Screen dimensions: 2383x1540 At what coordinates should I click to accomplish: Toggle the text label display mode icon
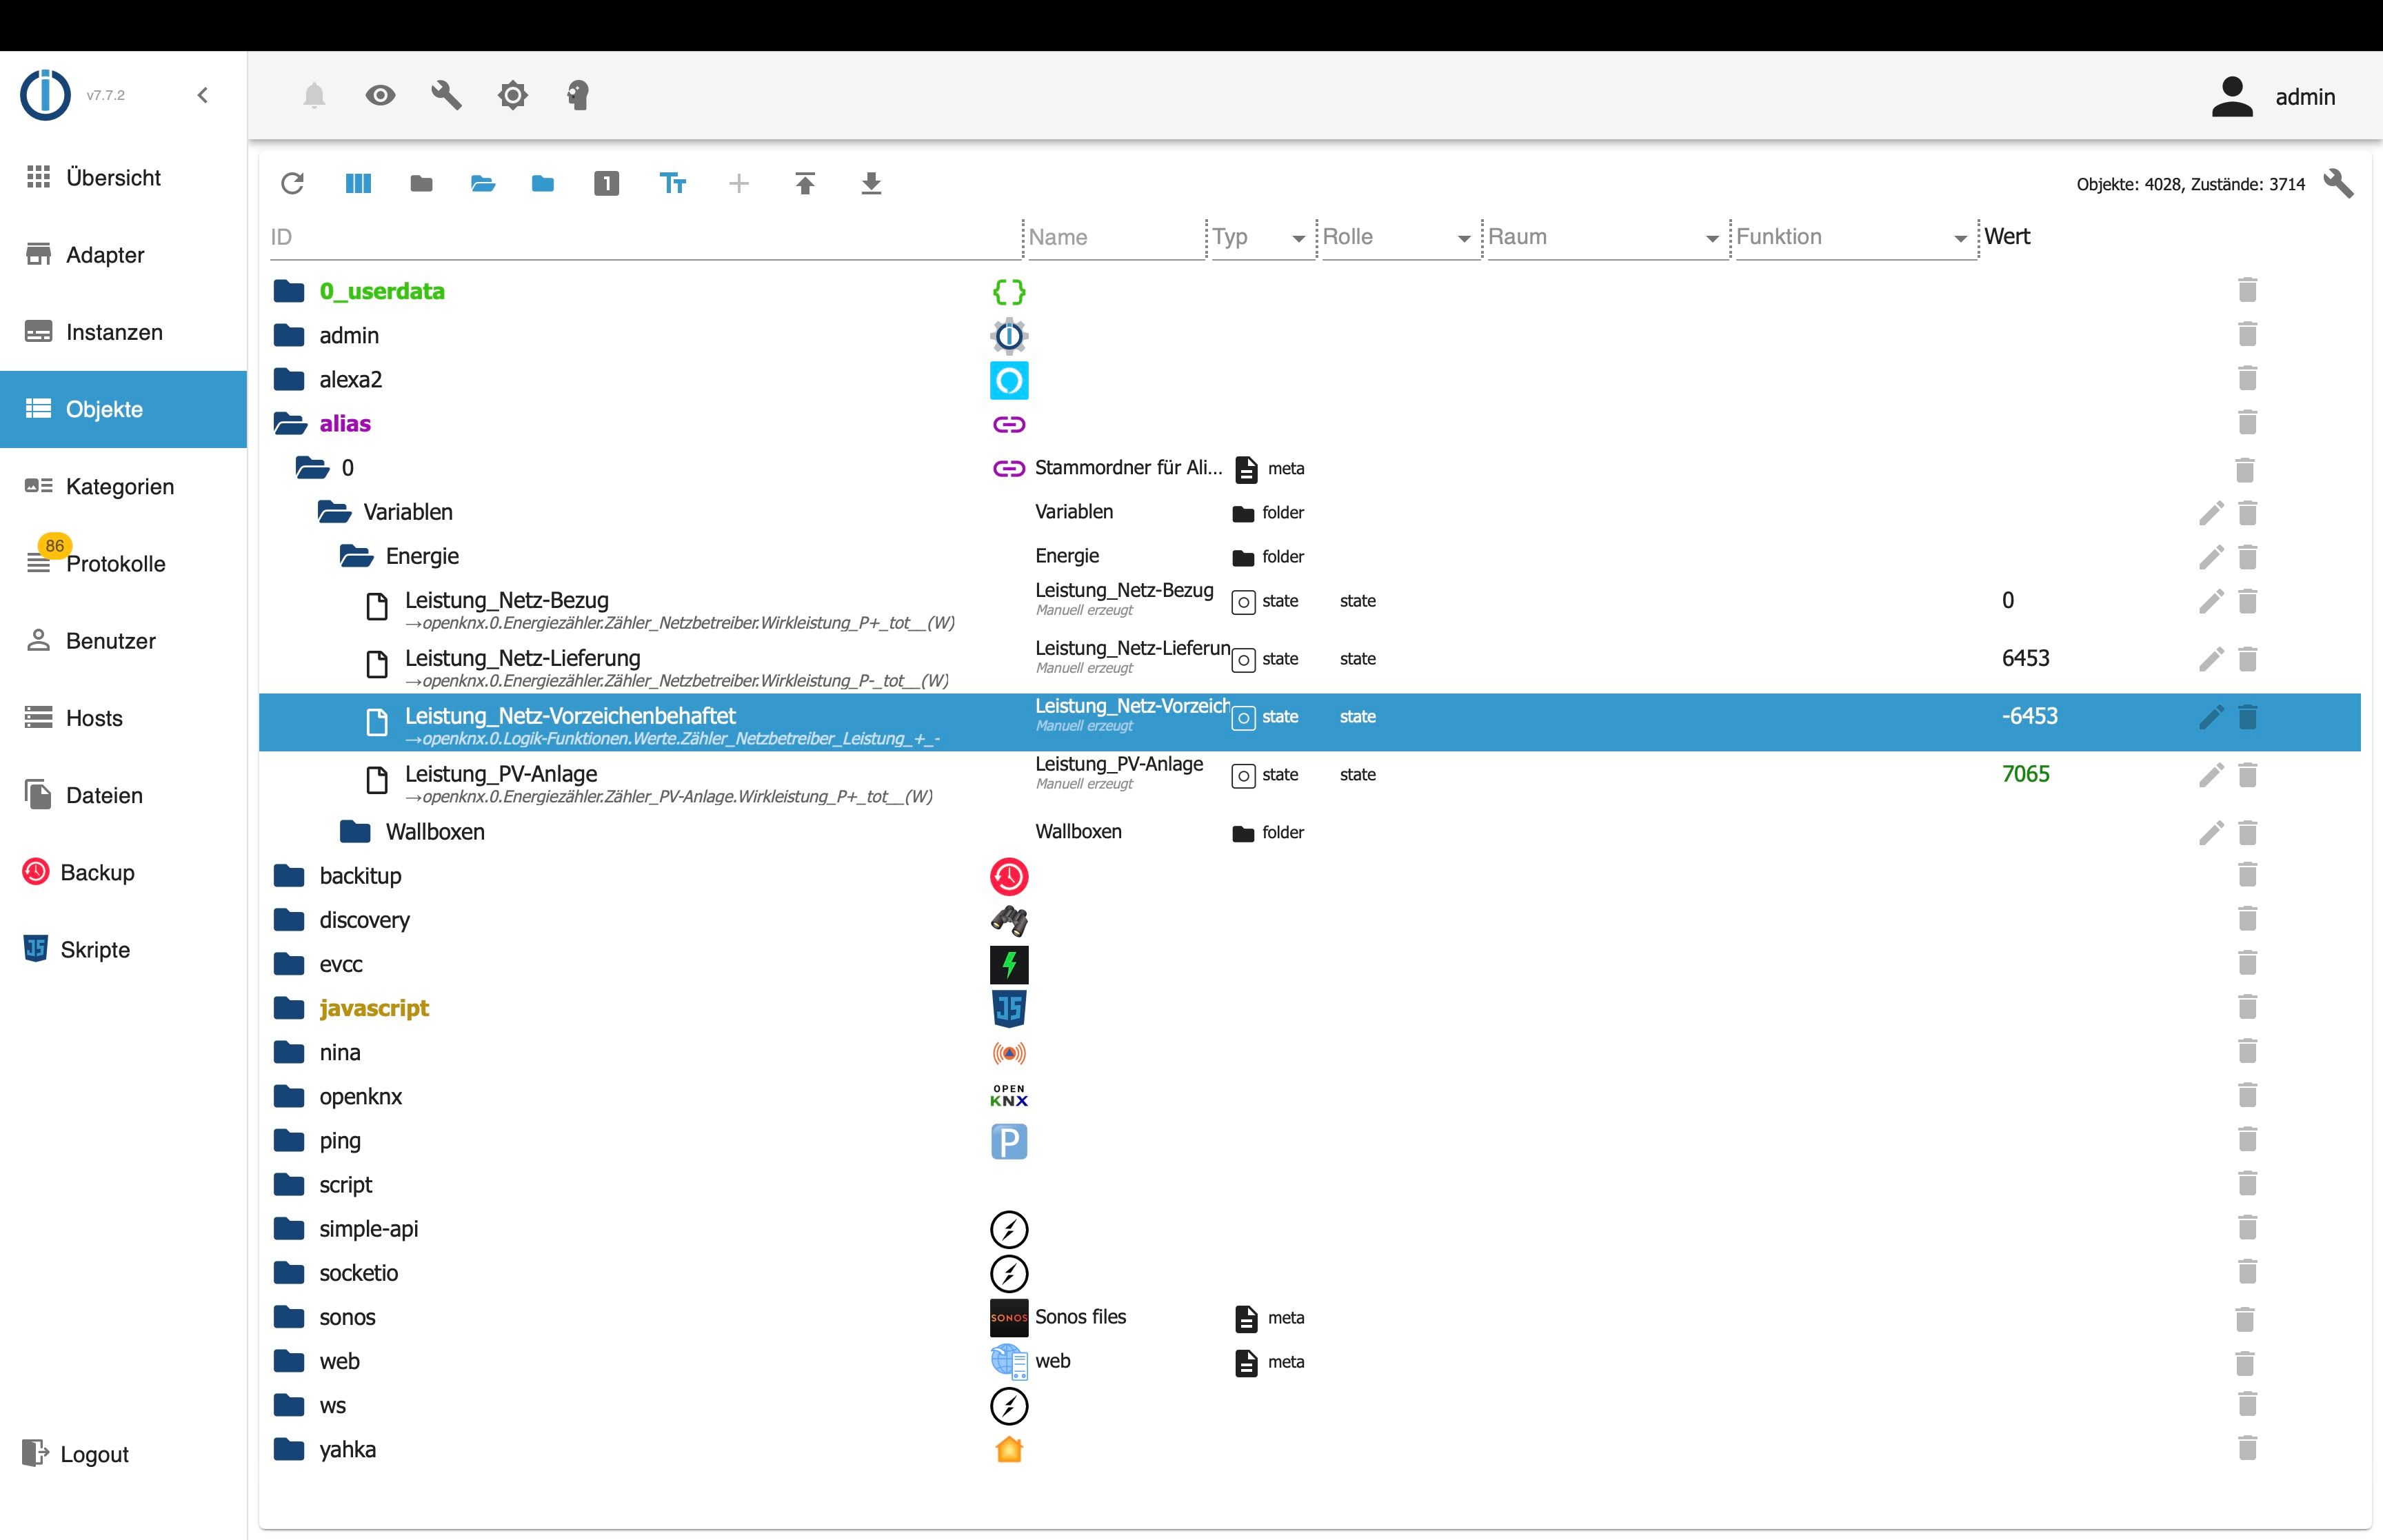click(x=673, y=183)
